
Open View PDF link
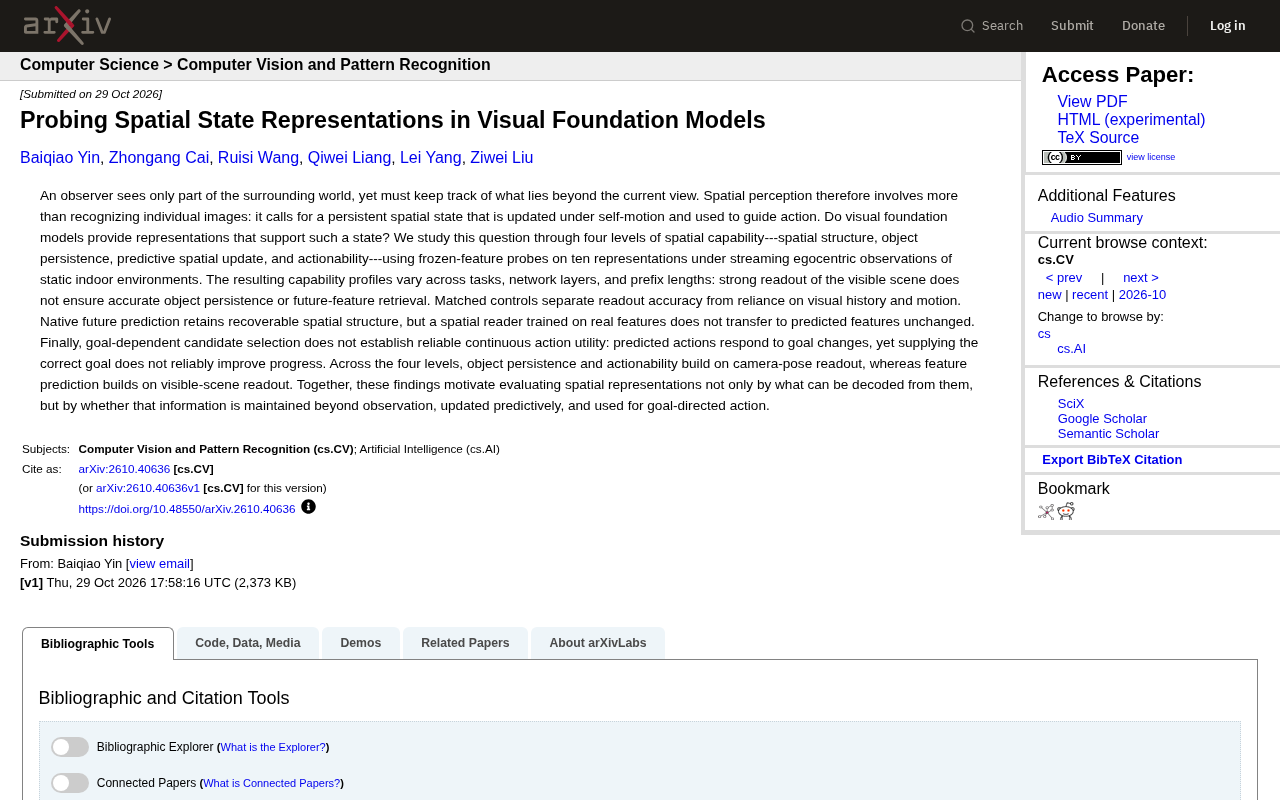[1092, 102]
